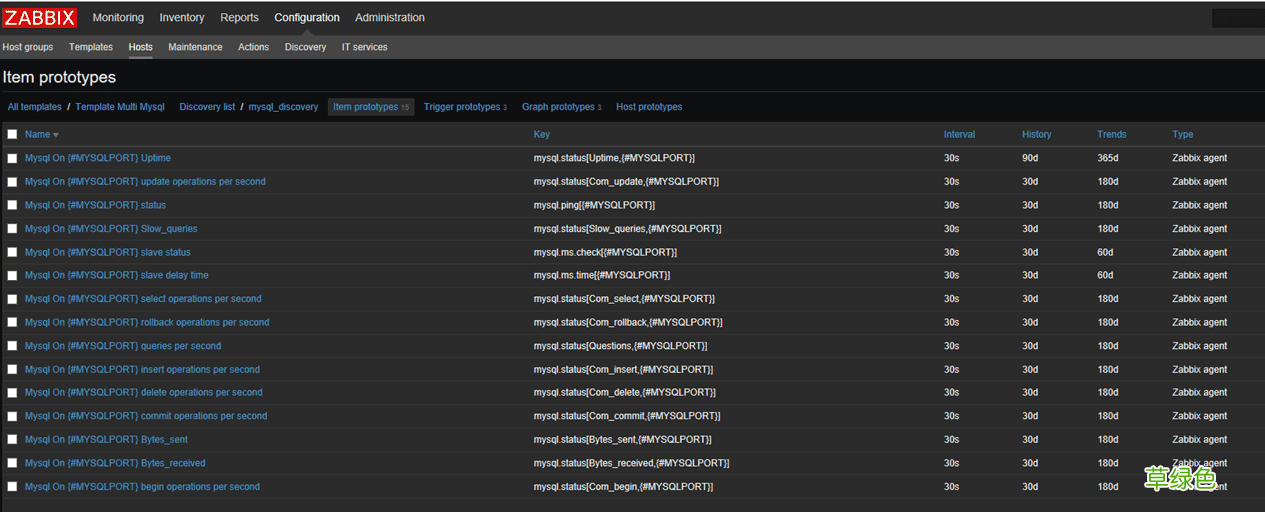
Task: Check the Mysql Uptime item checkbox
Action: (12, 158)
